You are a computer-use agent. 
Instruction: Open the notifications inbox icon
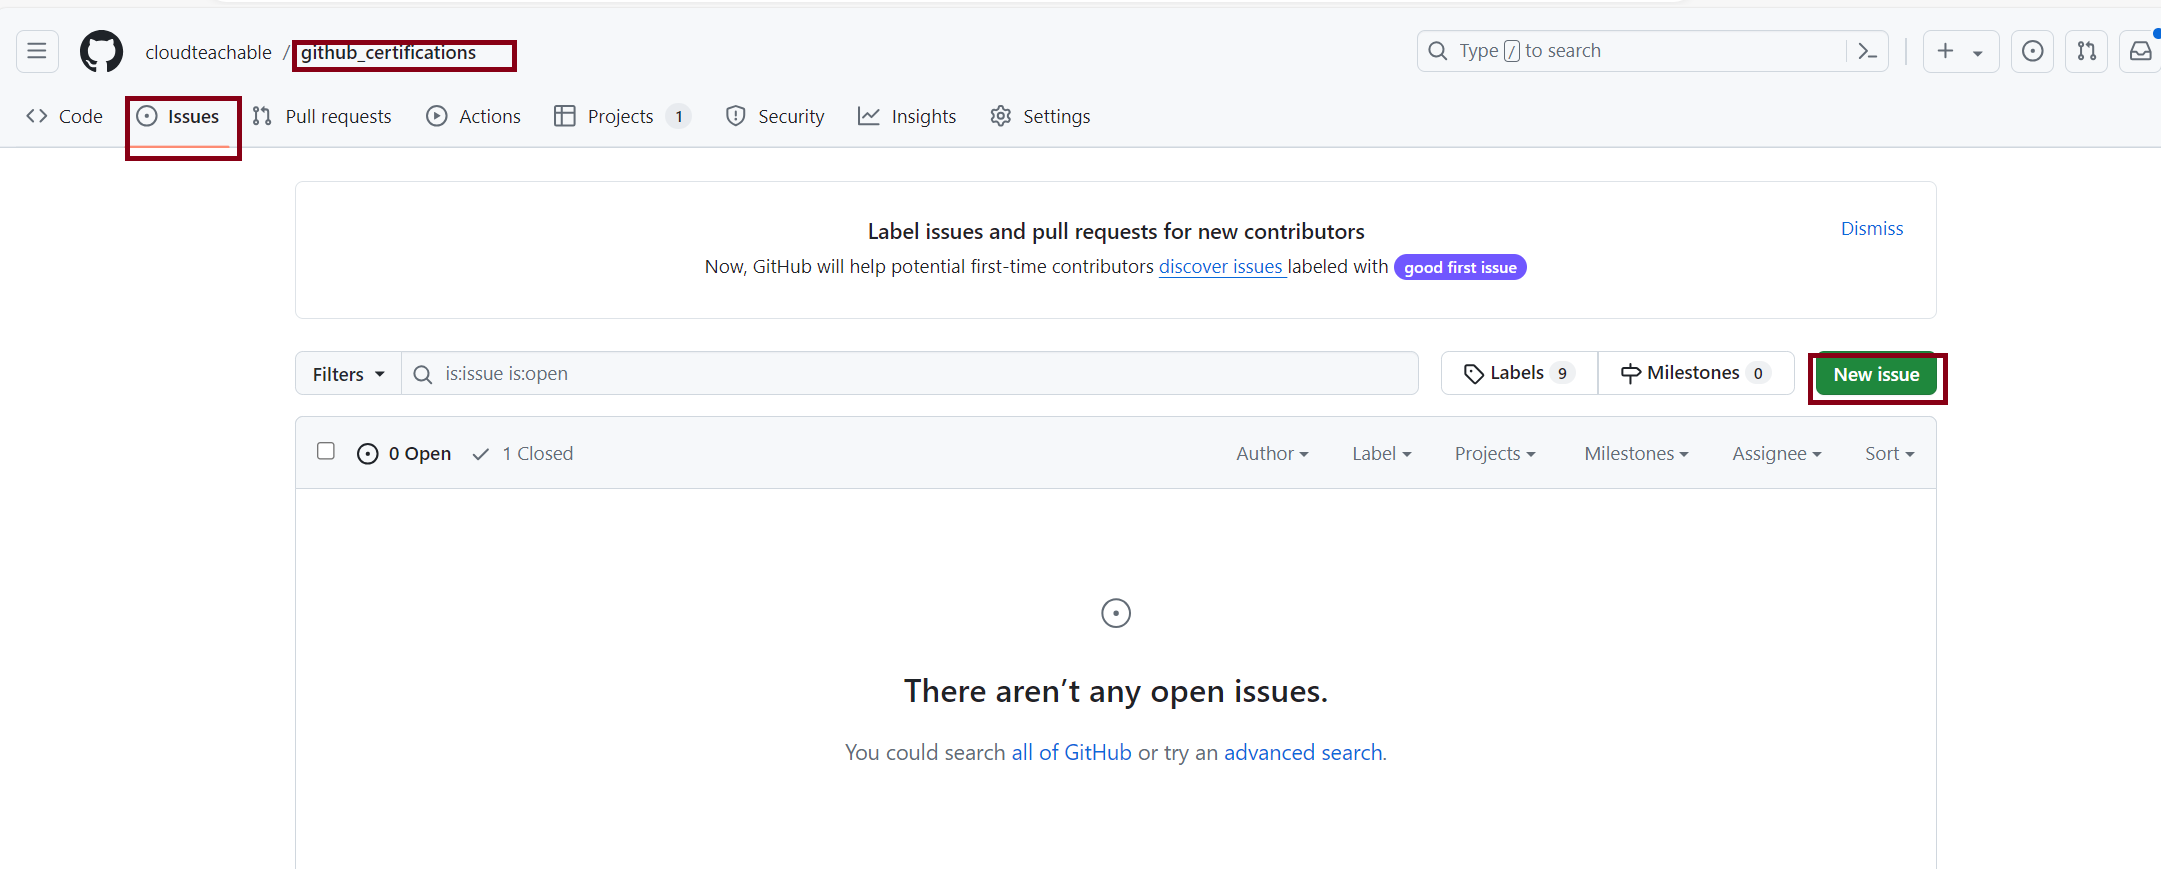point(2140,51)
